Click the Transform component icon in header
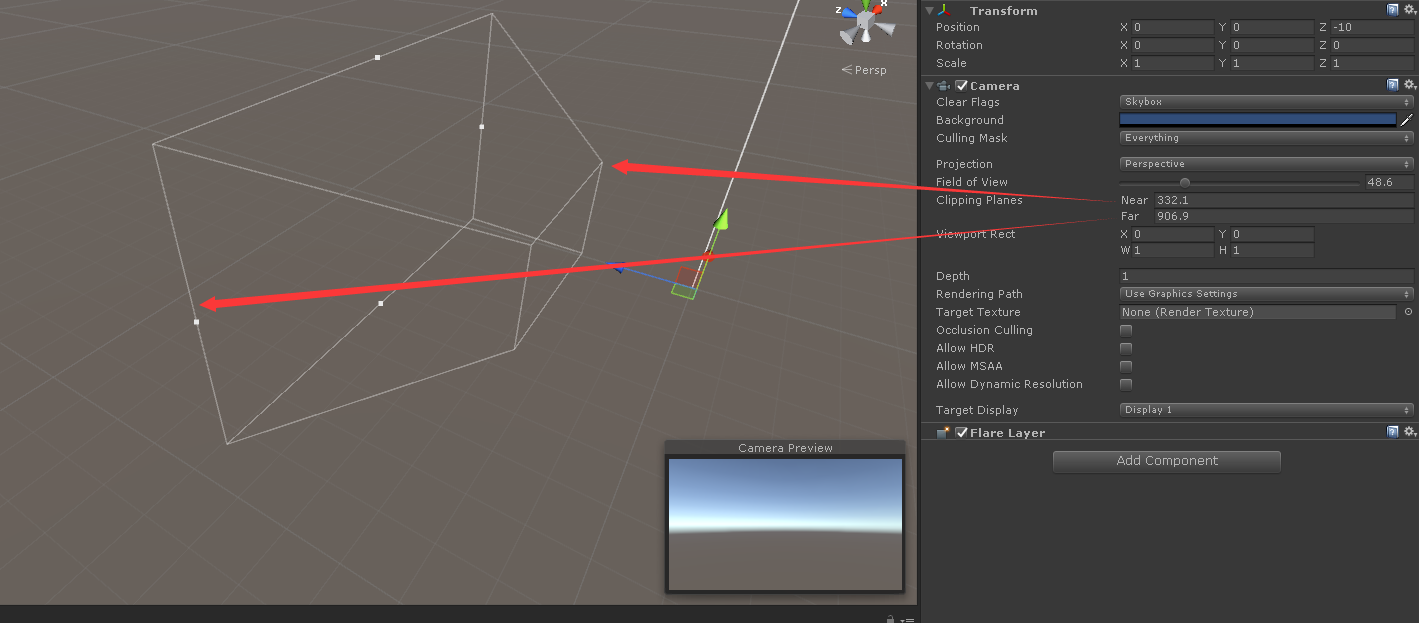This screenshot has height=623, width=1419. pos(945,10)
